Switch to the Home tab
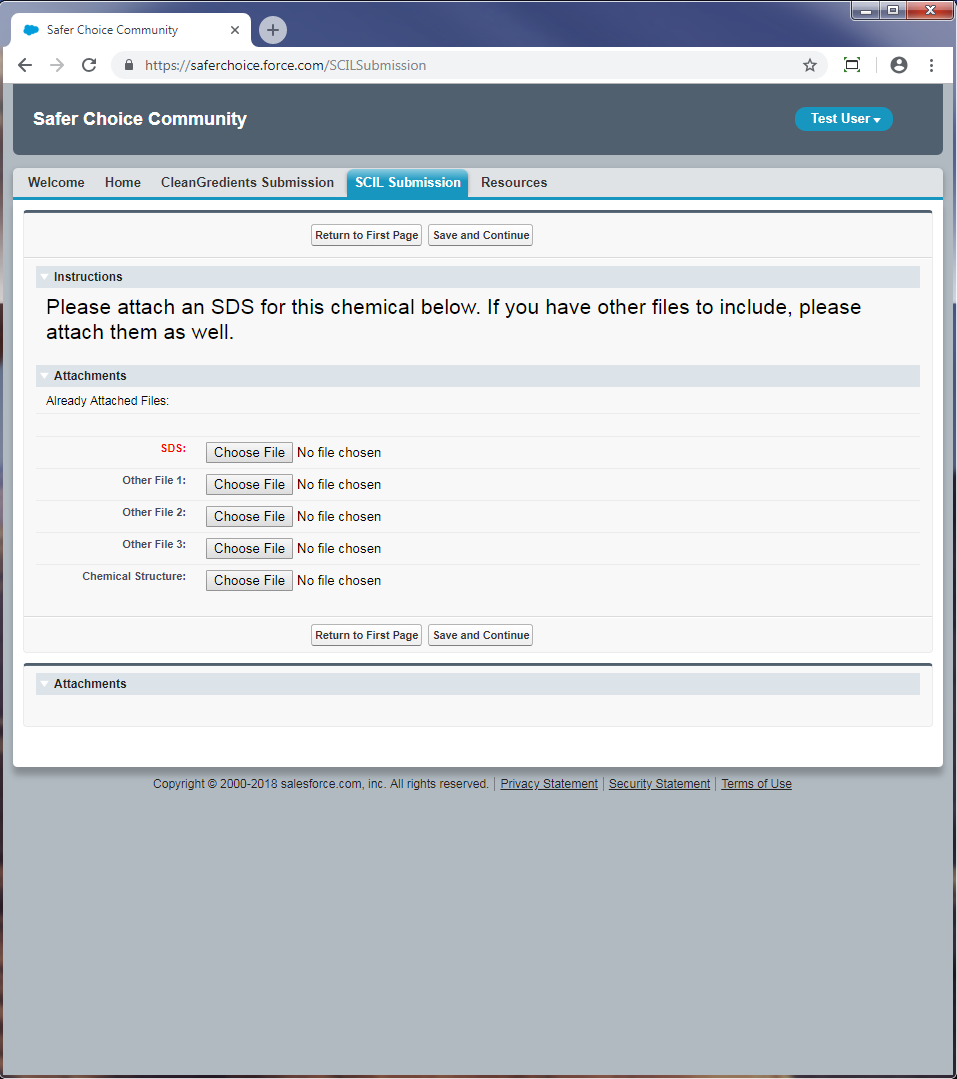The height and width of the screenshot is (1079, 957). [122, 182]
